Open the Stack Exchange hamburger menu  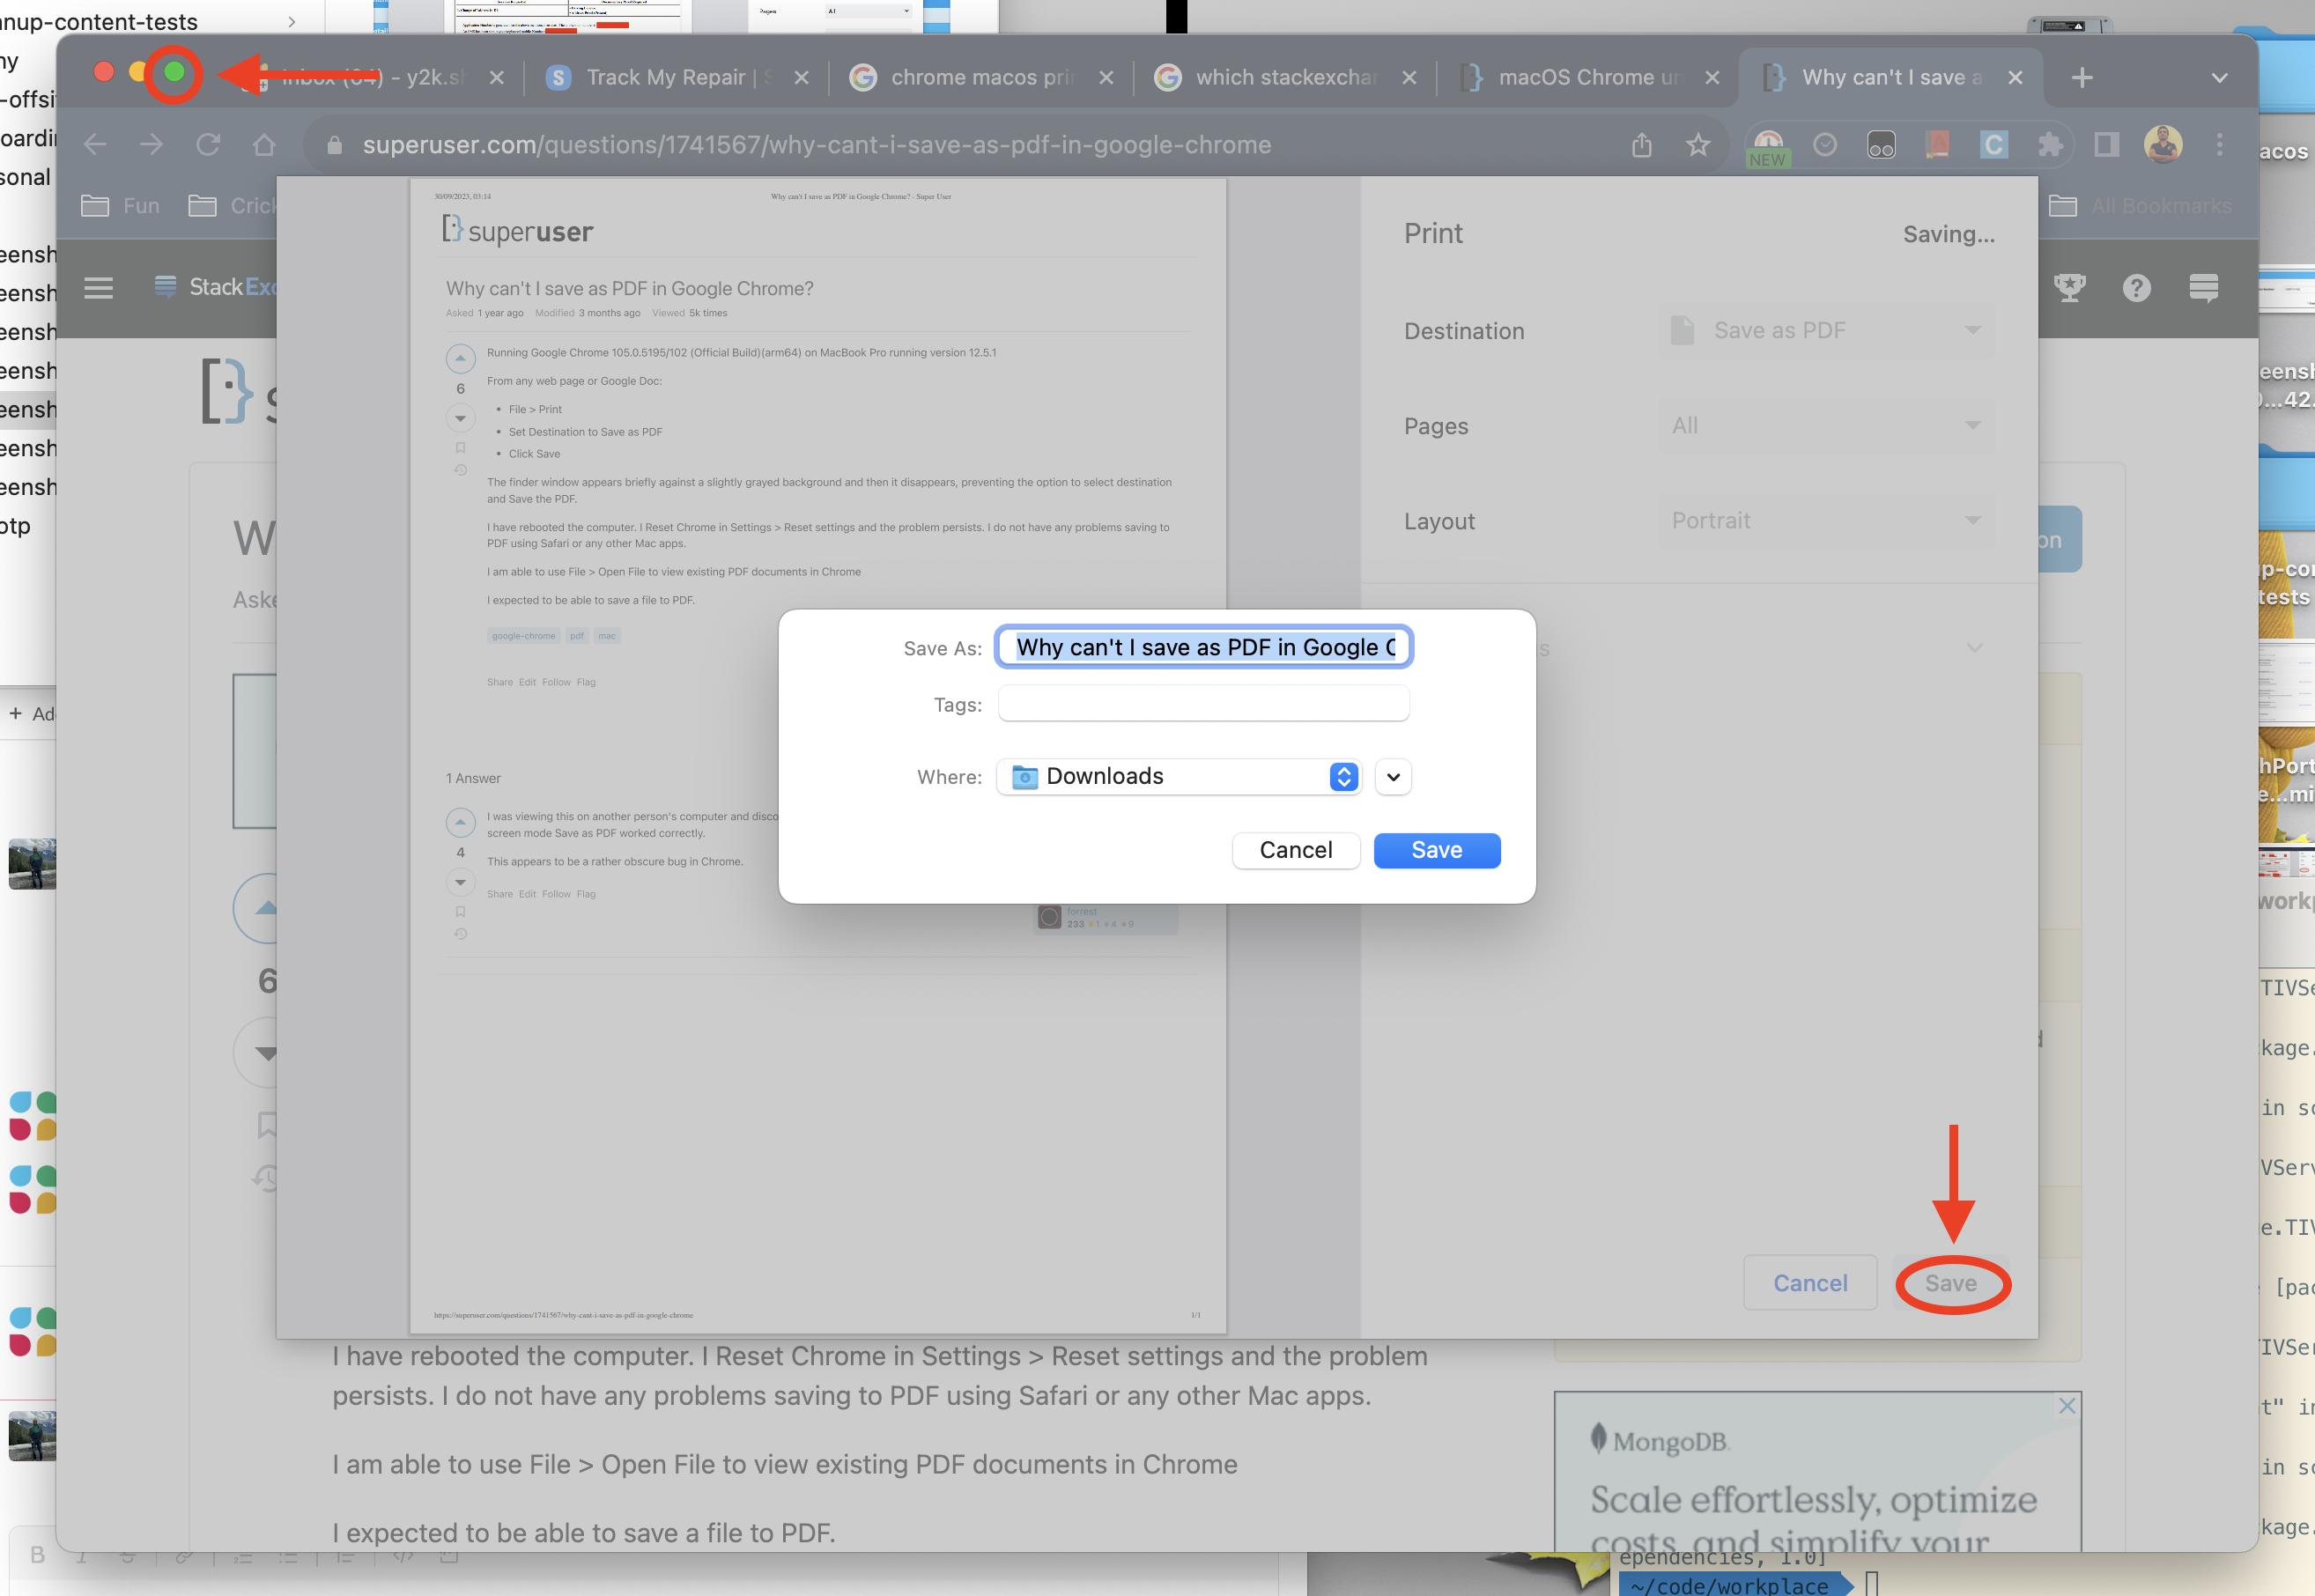click(98, 288)
